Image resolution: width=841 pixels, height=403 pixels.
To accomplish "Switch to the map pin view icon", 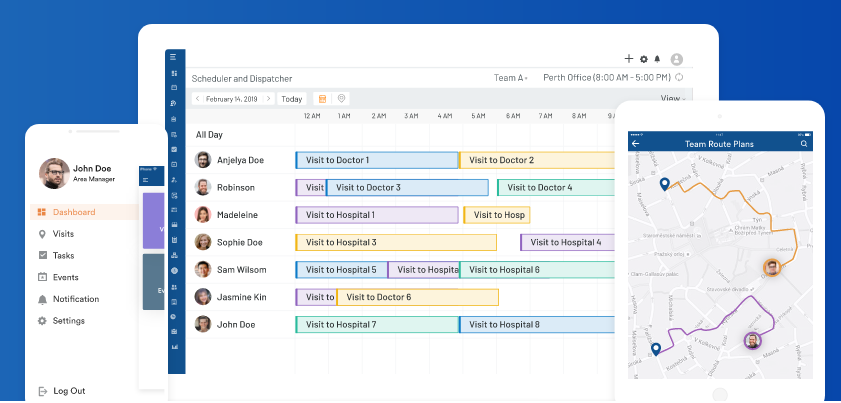I will [x=342, y=99].
